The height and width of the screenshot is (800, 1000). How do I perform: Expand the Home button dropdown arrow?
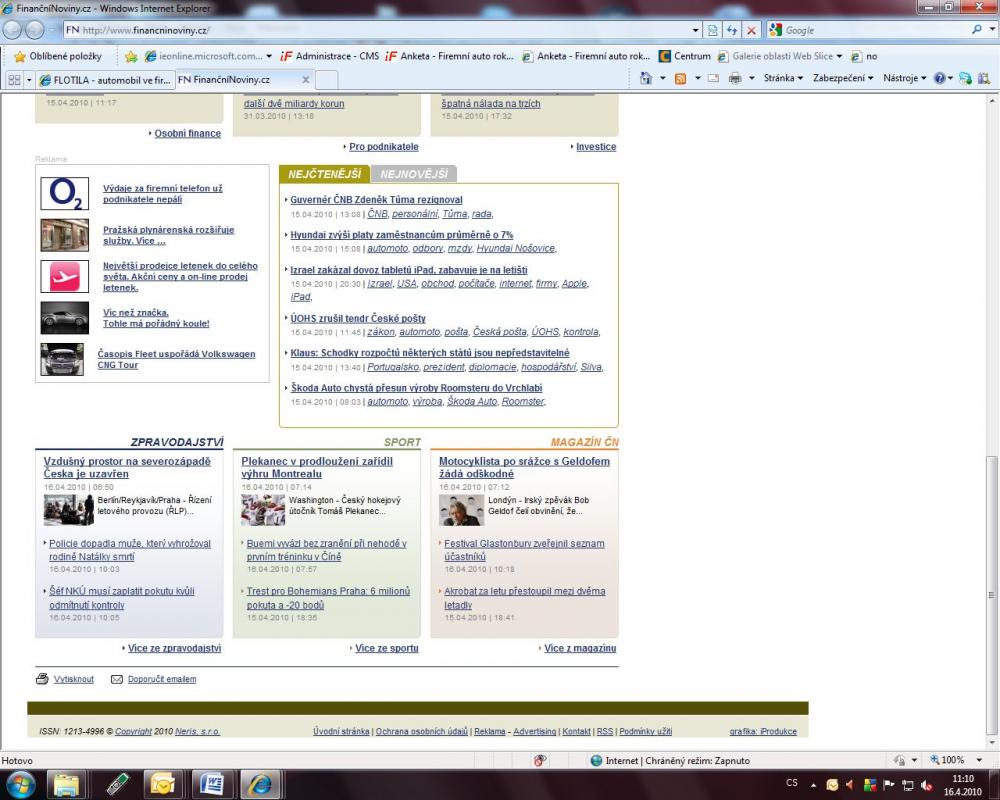[x=663, y=78]
